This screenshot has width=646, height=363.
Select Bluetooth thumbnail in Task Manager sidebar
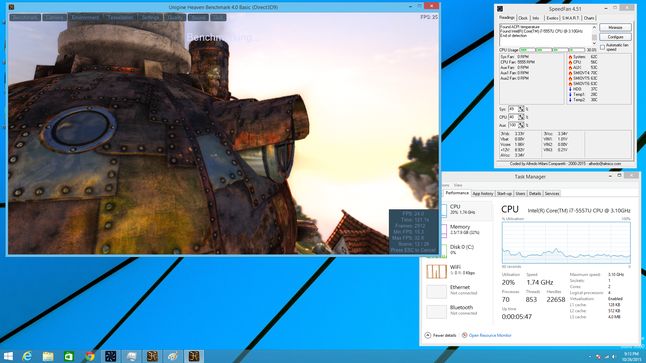(436, 311)
